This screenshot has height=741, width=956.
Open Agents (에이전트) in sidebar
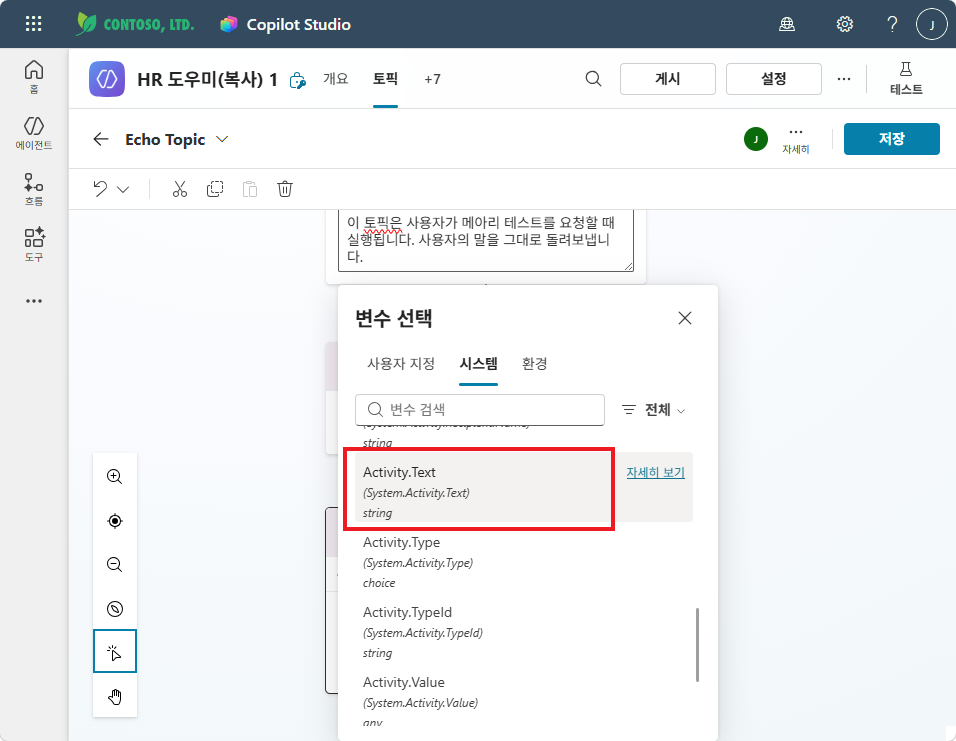[x=34, y=132]
